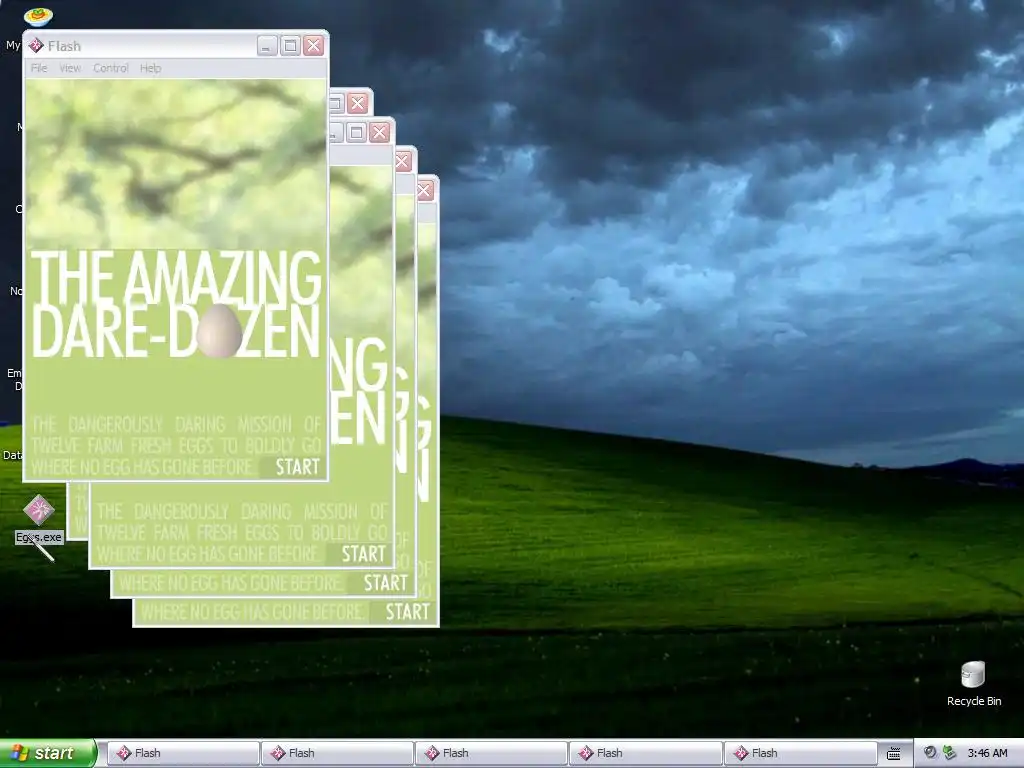
Task: Click the keyboard icon in the taskbar
Action: pyautogui.click(x=893, y=754)
